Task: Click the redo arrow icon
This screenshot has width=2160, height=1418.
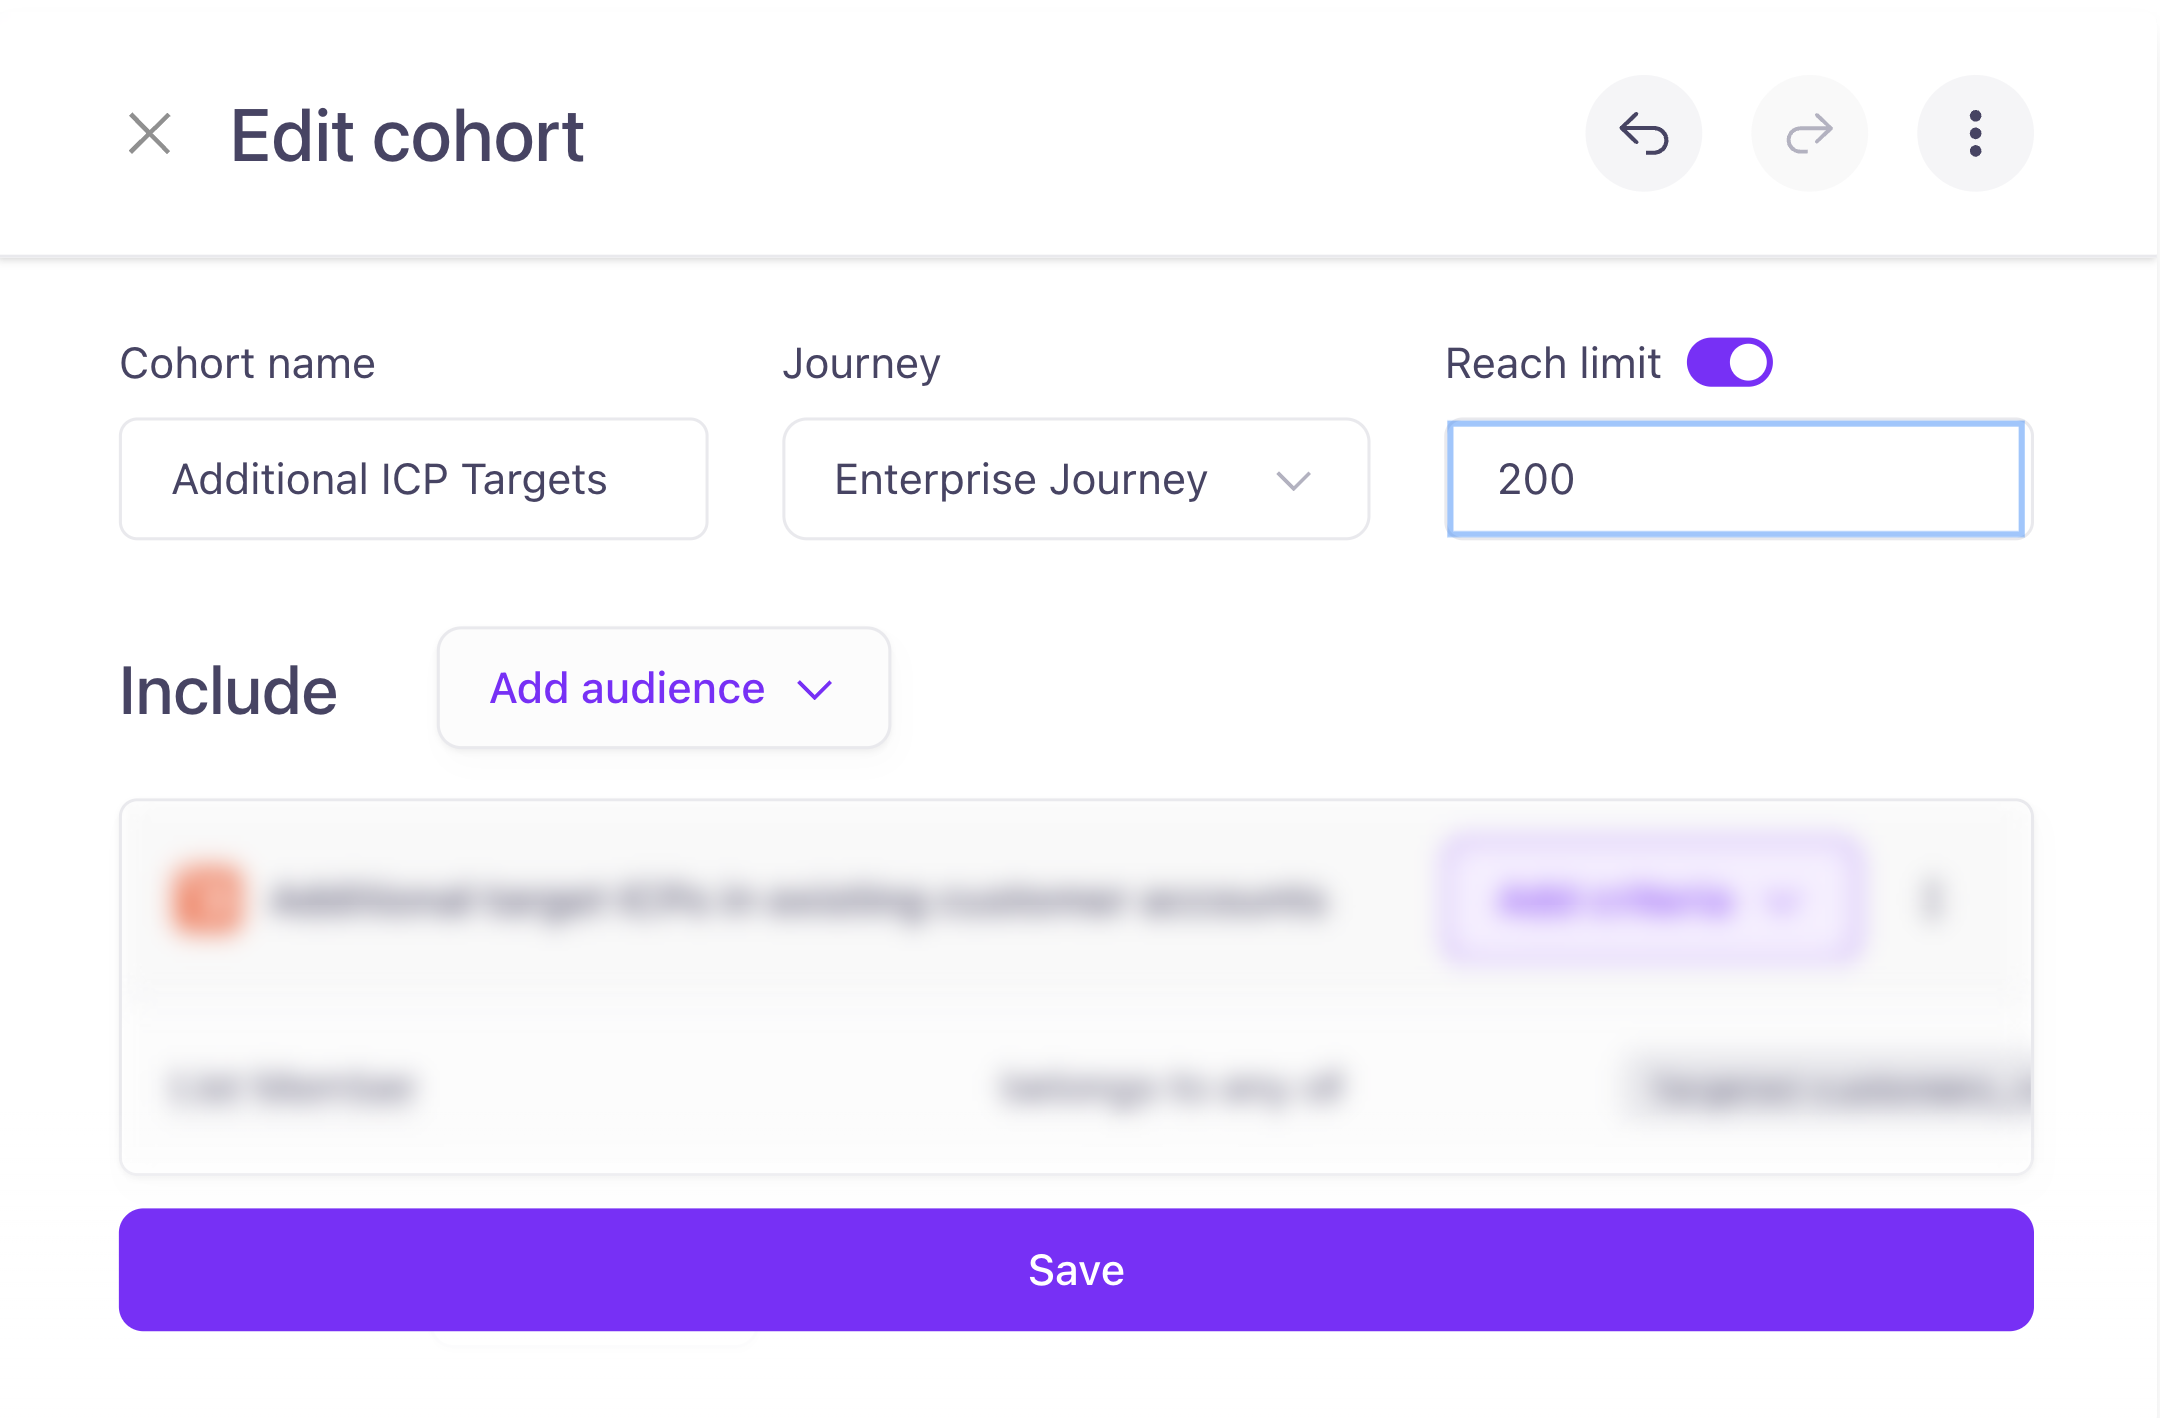Action: click(x=1809, y=134)
